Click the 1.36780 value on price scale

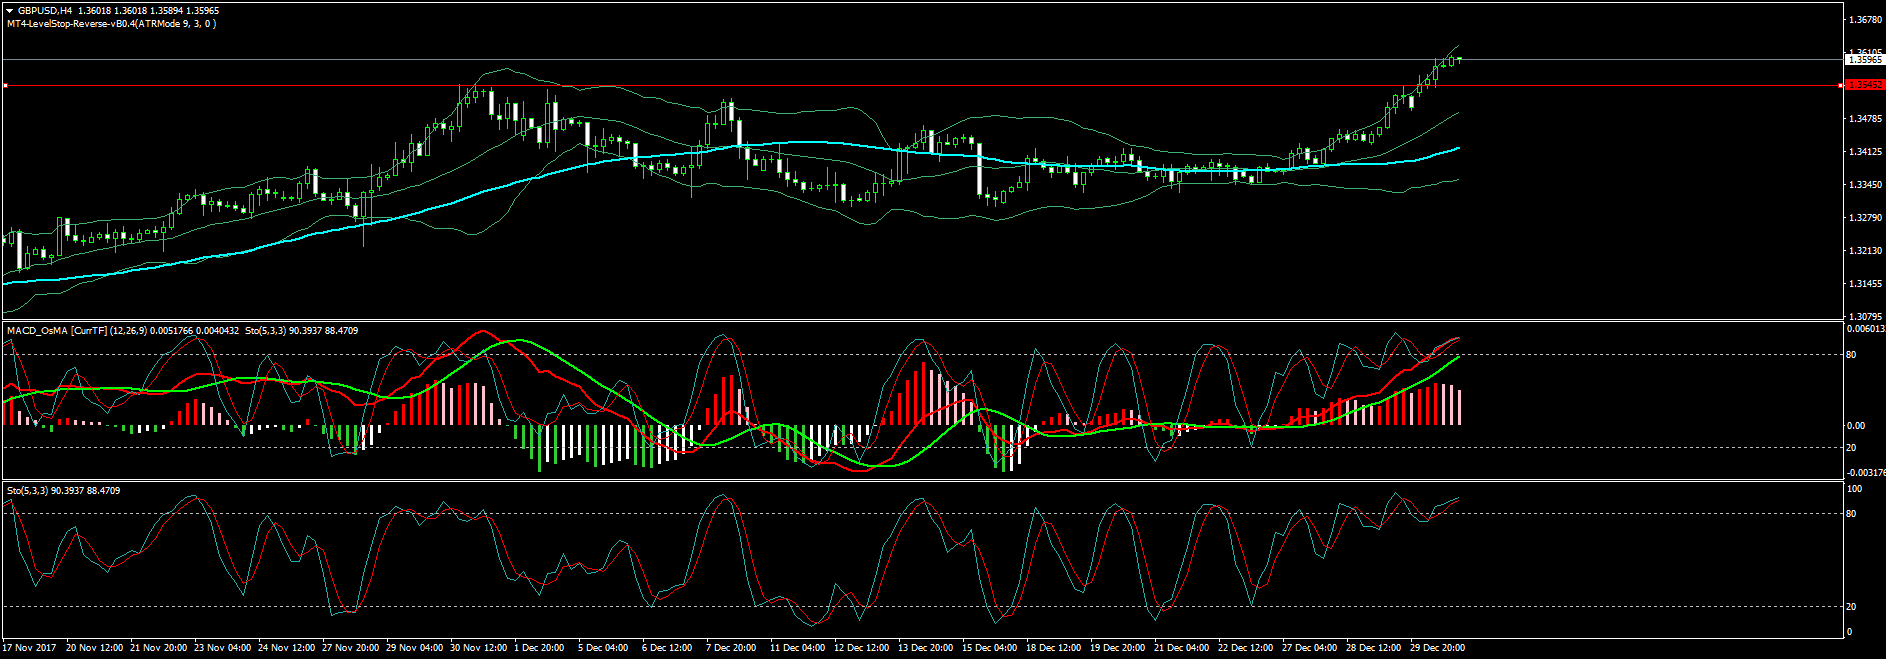pos(1865,20)
